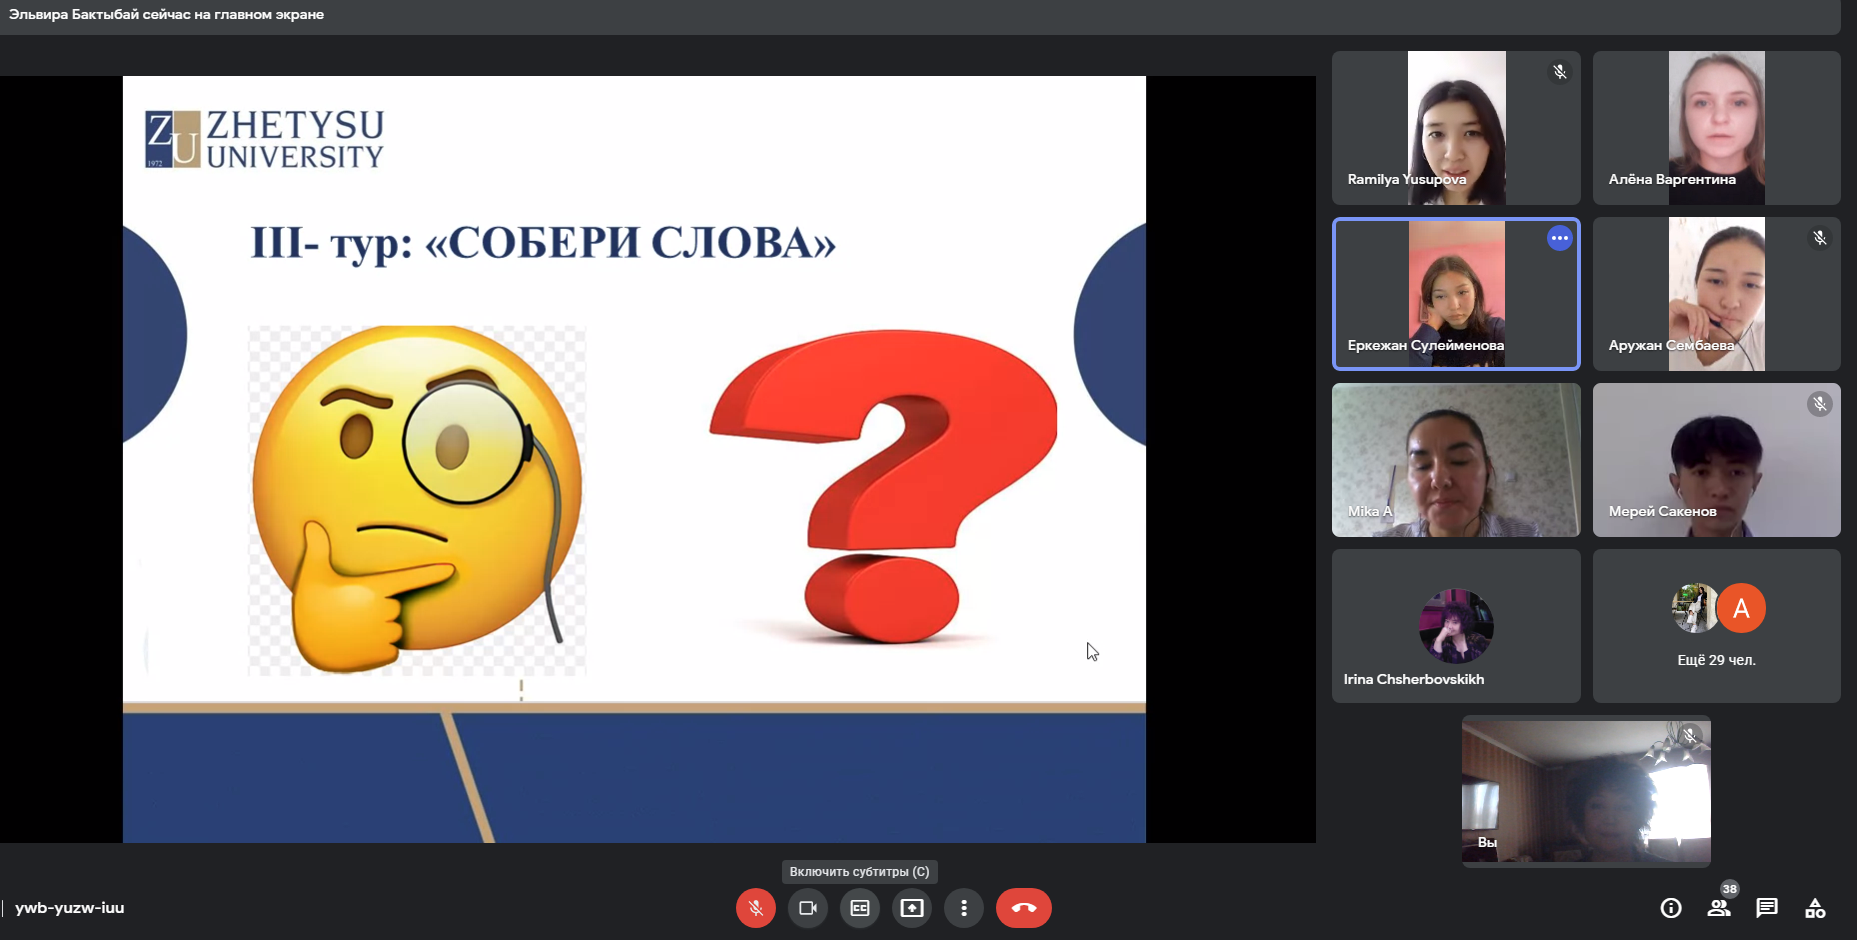This screenshot has width=1857, height=940.
Task: Open the meeting details info icon
Action: click(1670, 908)
